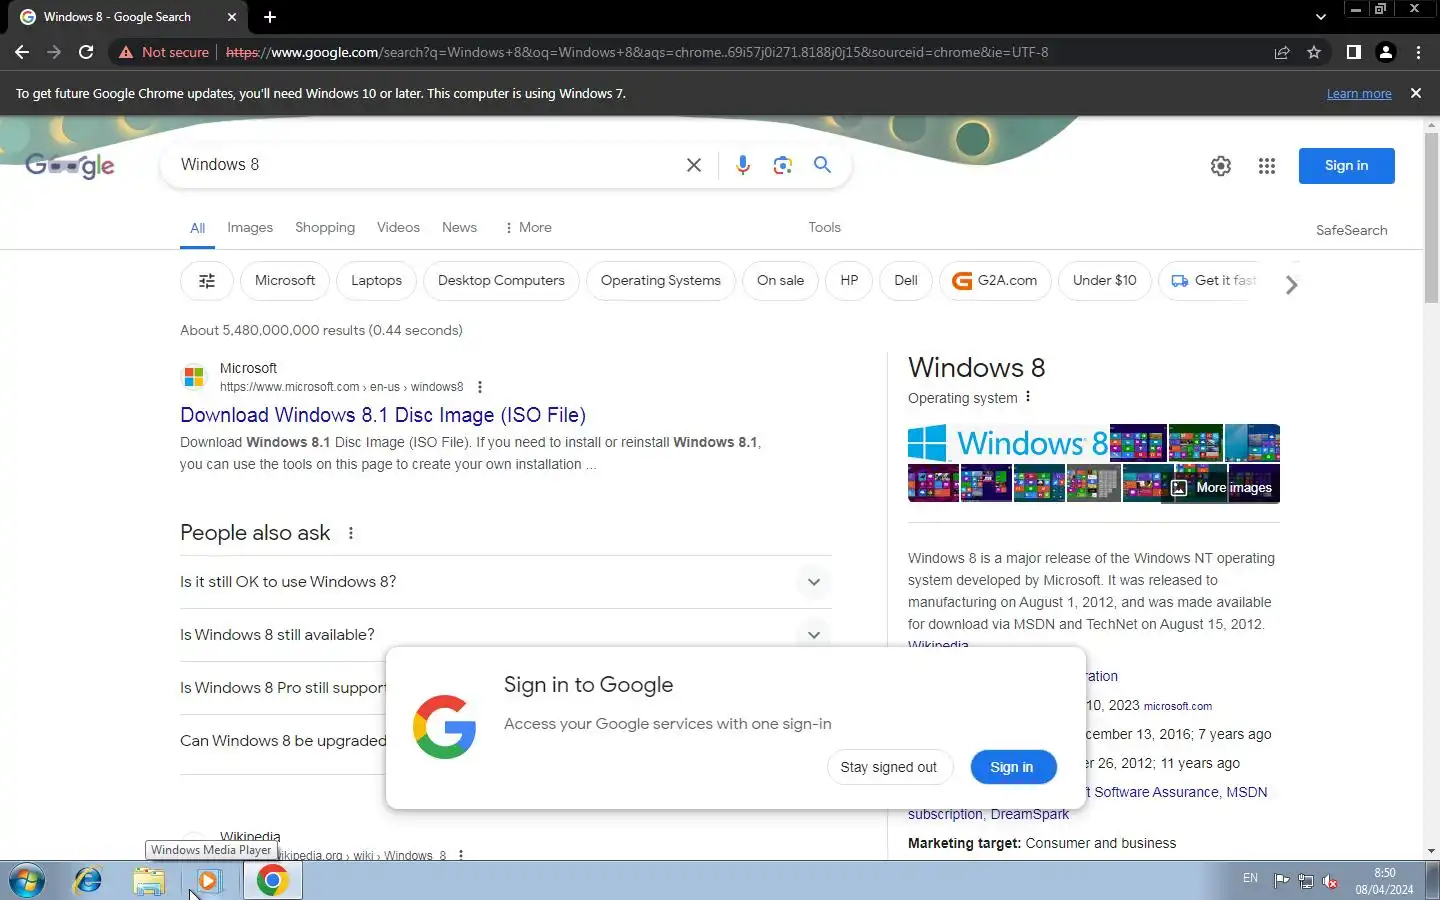Close the Windows 8 - Google Search tab
The width and height of the screenshot is (1440, 900).
[x=232, y=17]
